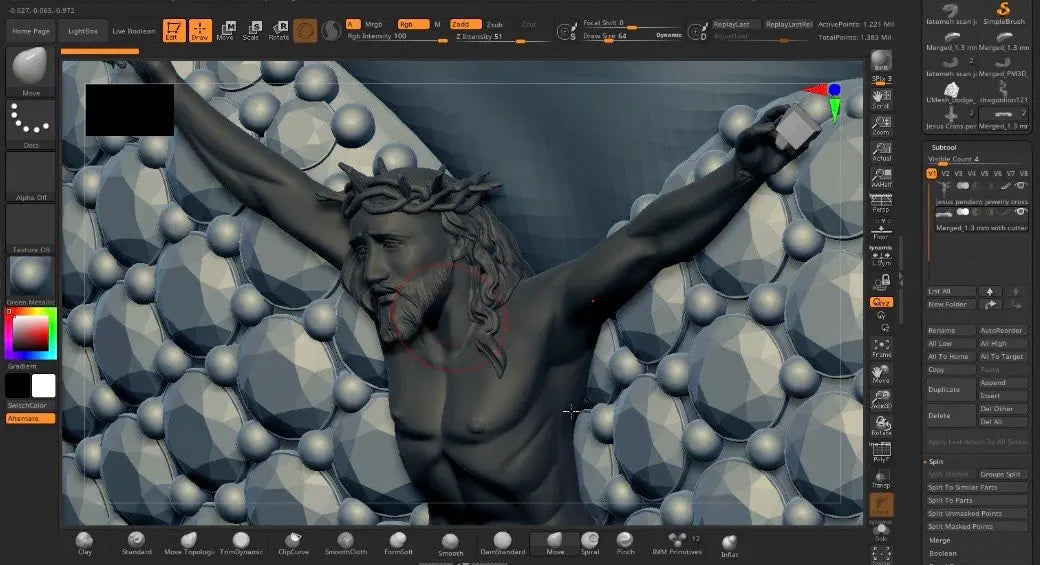Click the Actual size icon
This screenshot has width=1040, height=565.
coord(881,152)
